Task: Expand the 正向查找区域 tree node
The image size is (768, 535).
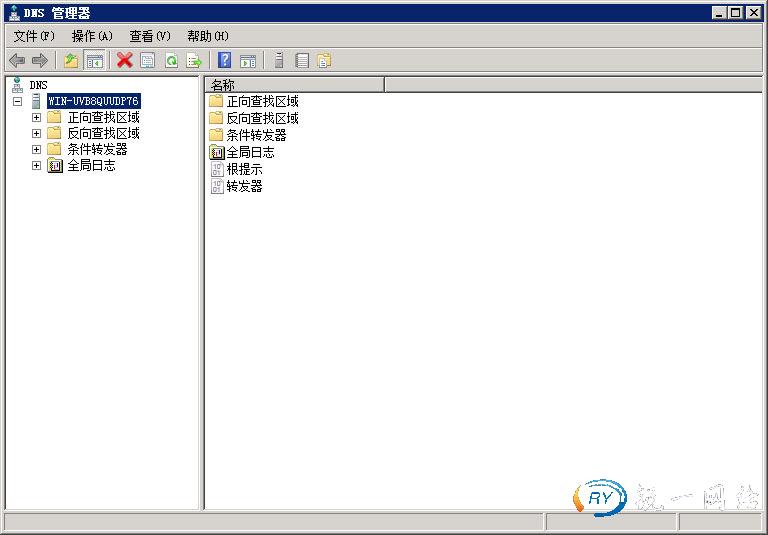Action: [37, 117]
